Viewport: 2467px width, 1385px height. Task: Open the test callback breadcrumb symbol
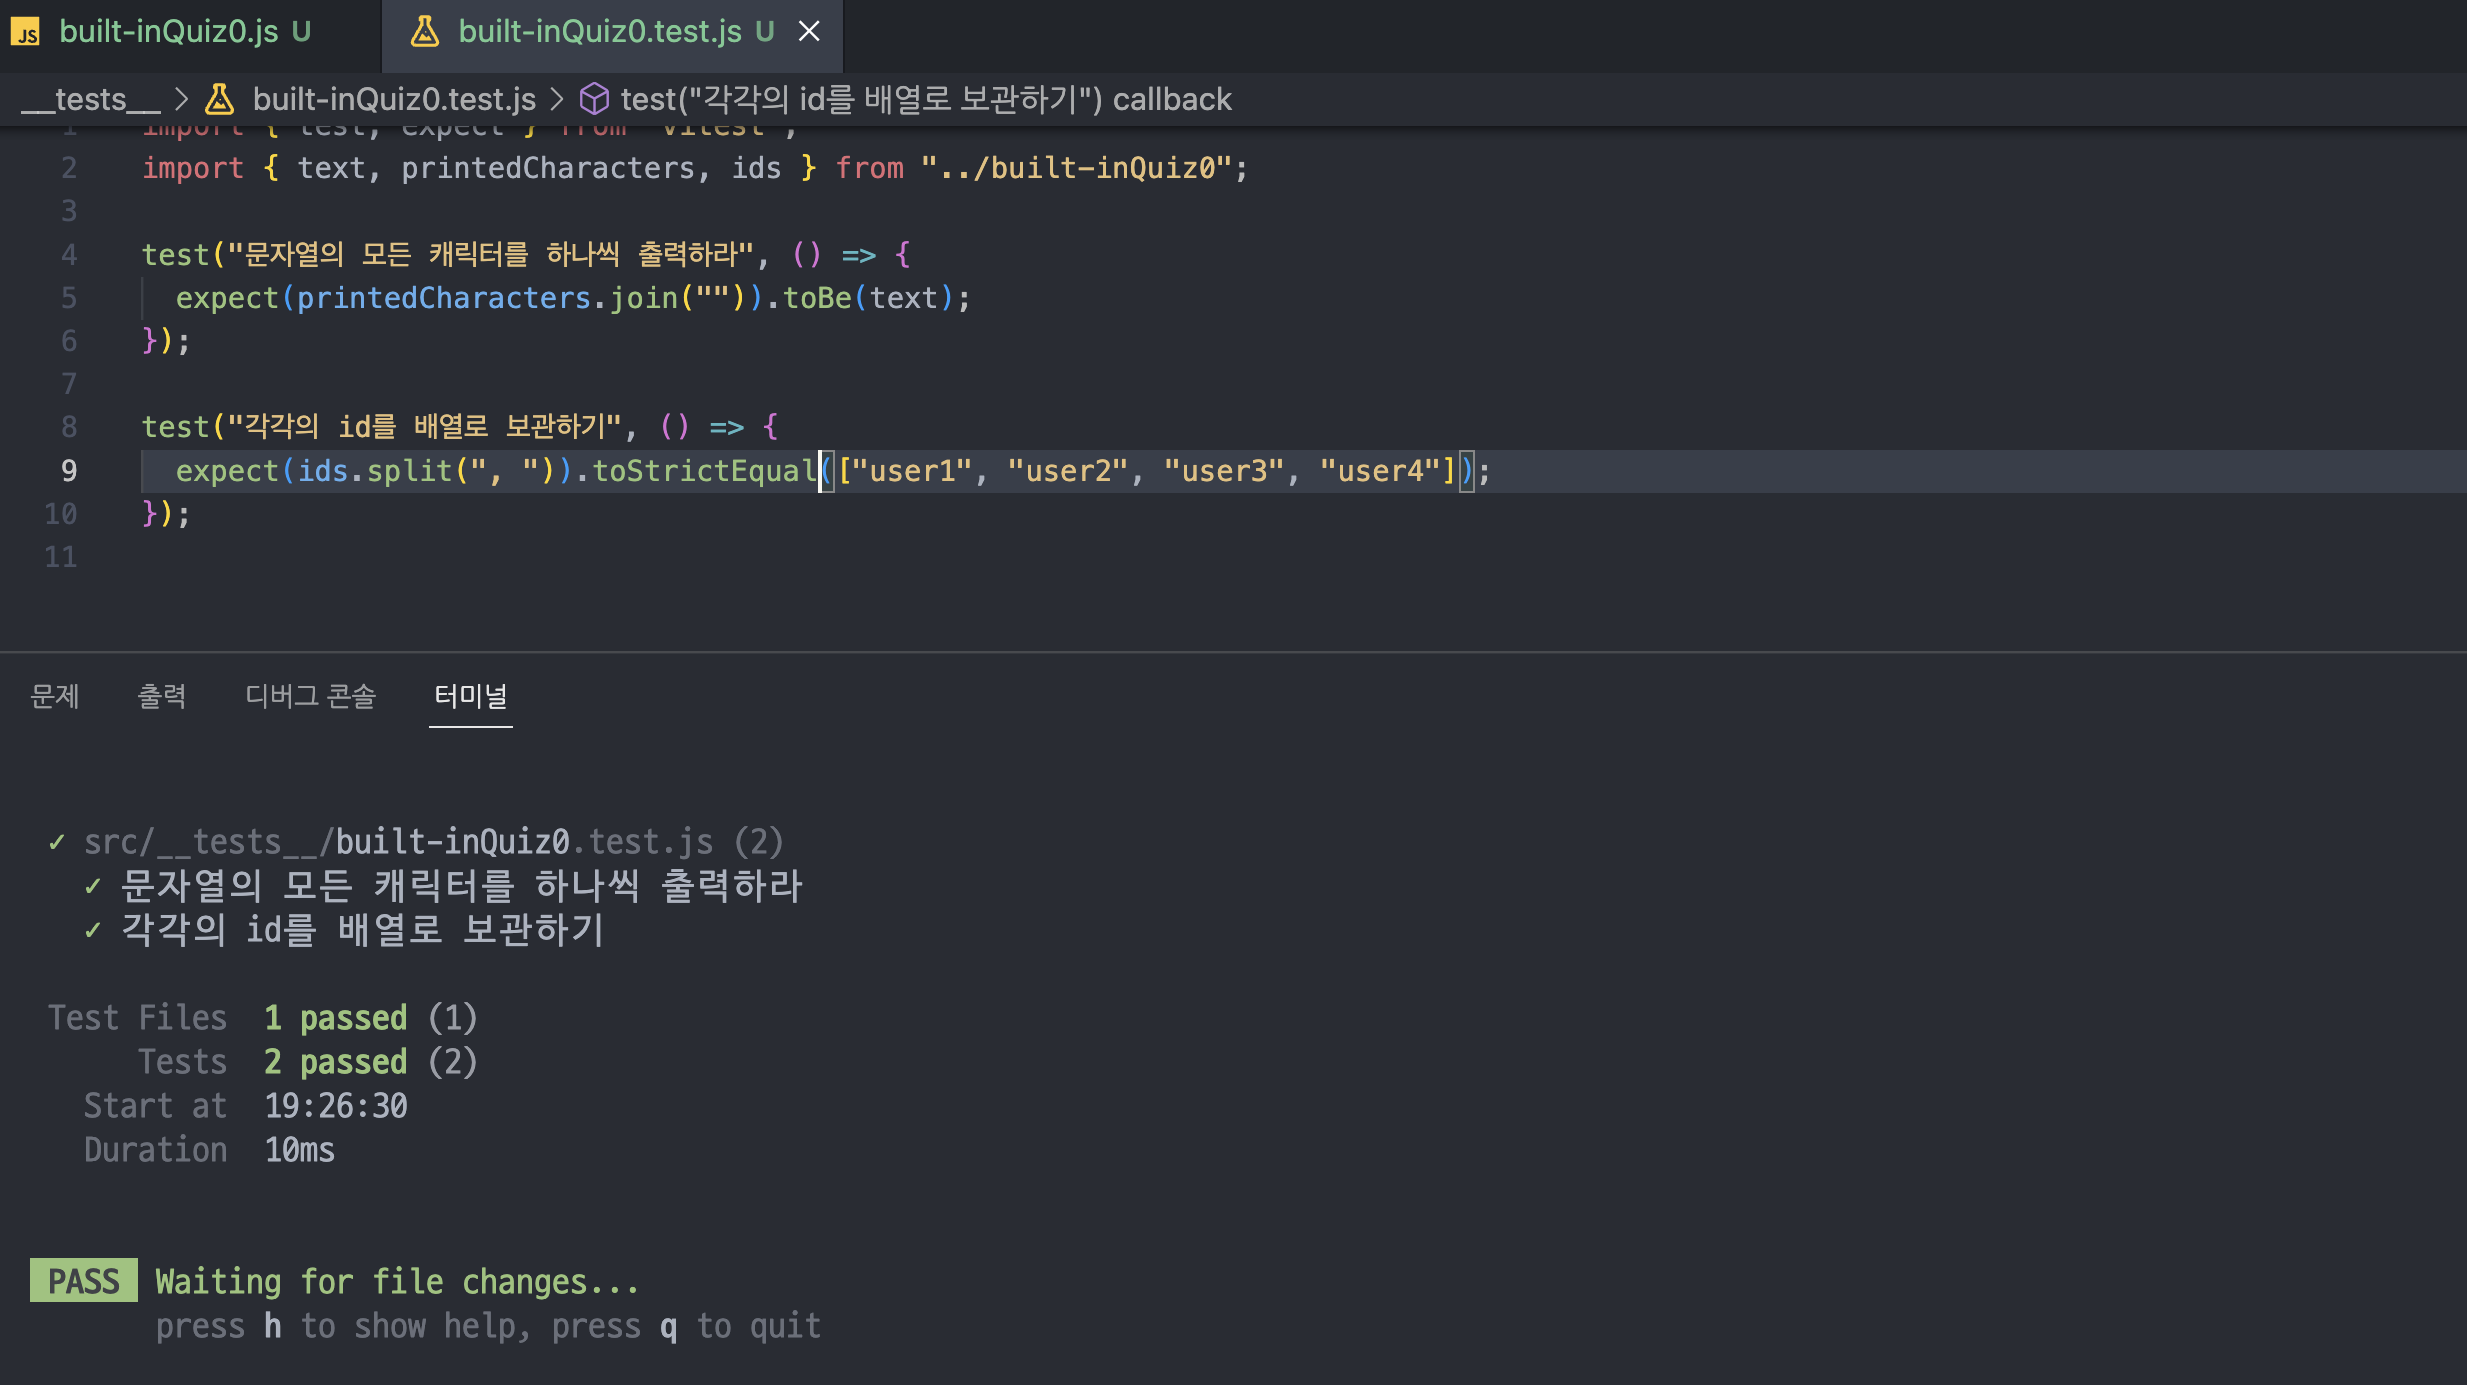(x=925, y=99)
